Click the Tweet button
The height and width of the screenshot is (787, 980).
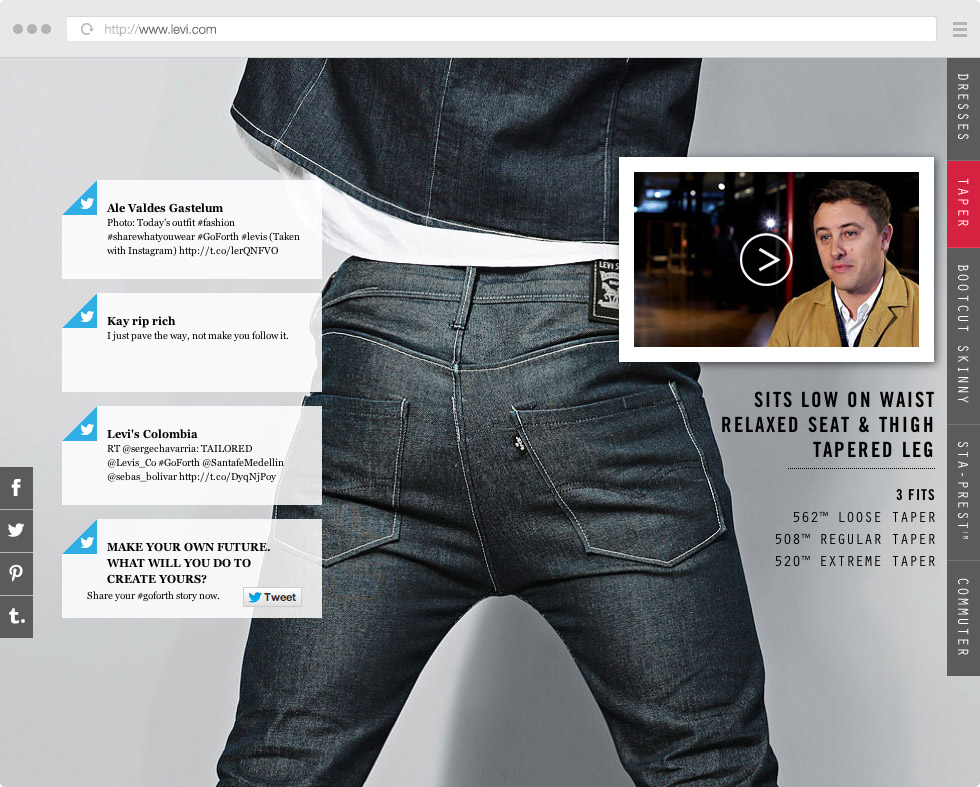pyautogui.click(x=272, y=597)
